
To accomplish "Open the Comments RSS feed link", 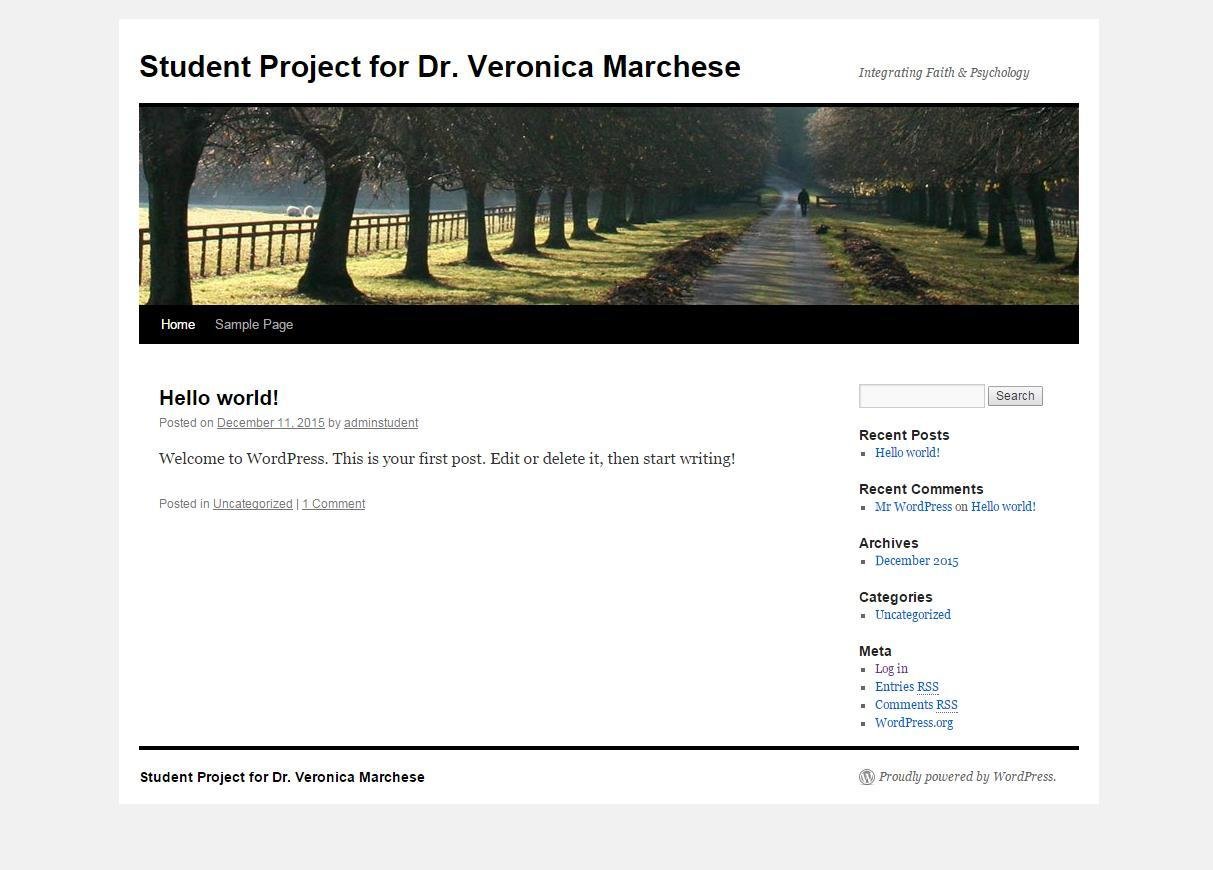I will pos(916,705).
